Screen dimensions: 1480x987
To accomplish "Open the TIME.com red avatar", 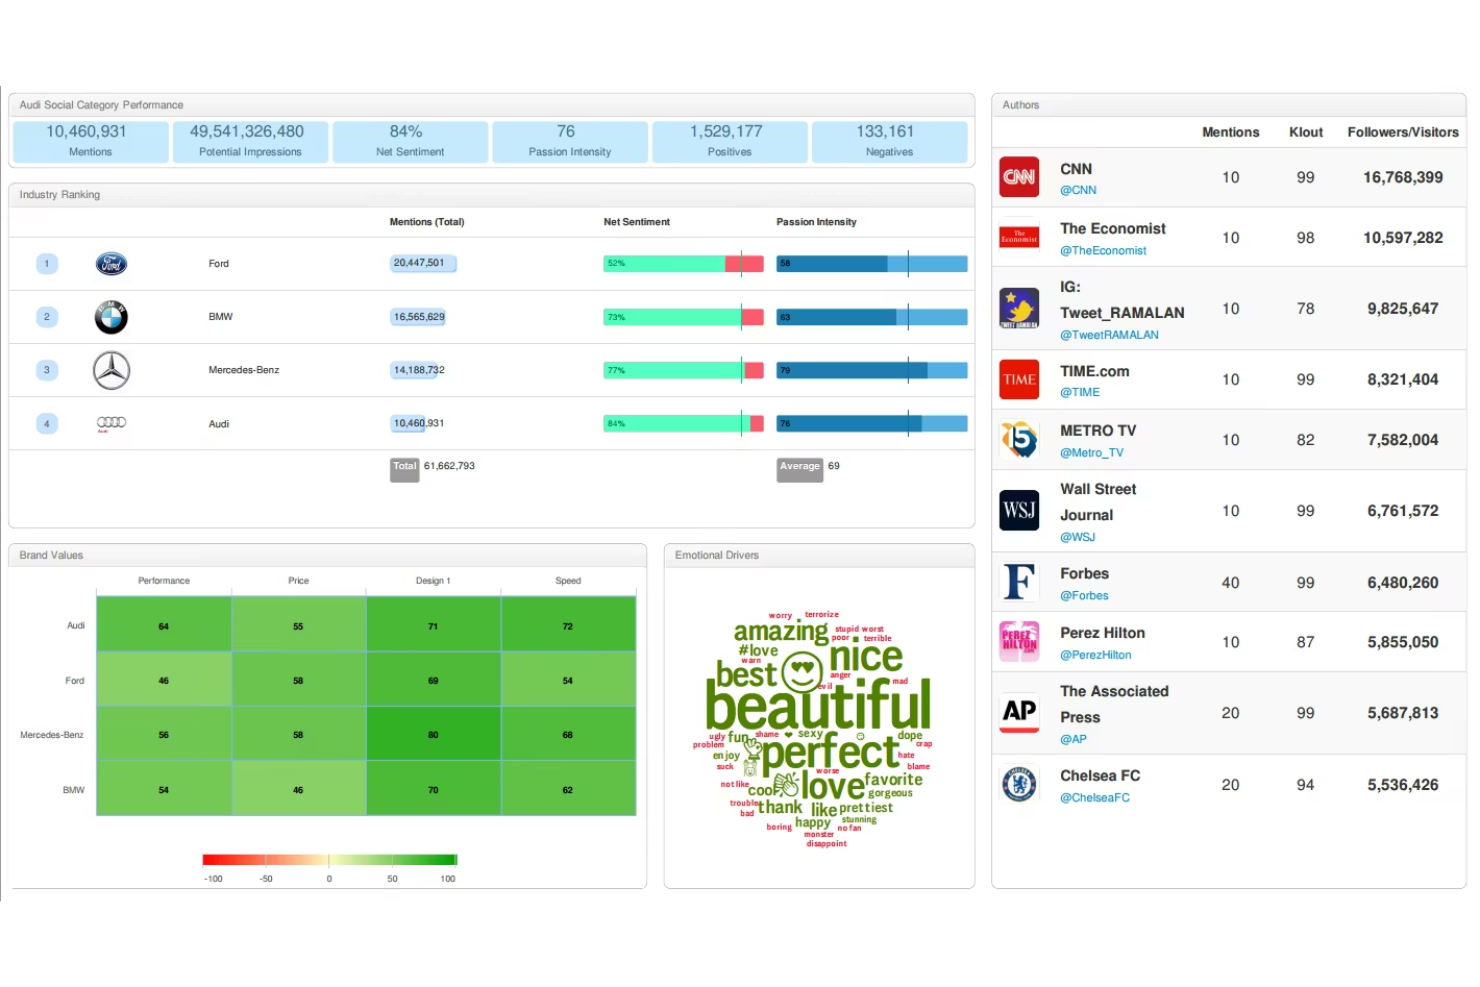I will point(1019,379).
